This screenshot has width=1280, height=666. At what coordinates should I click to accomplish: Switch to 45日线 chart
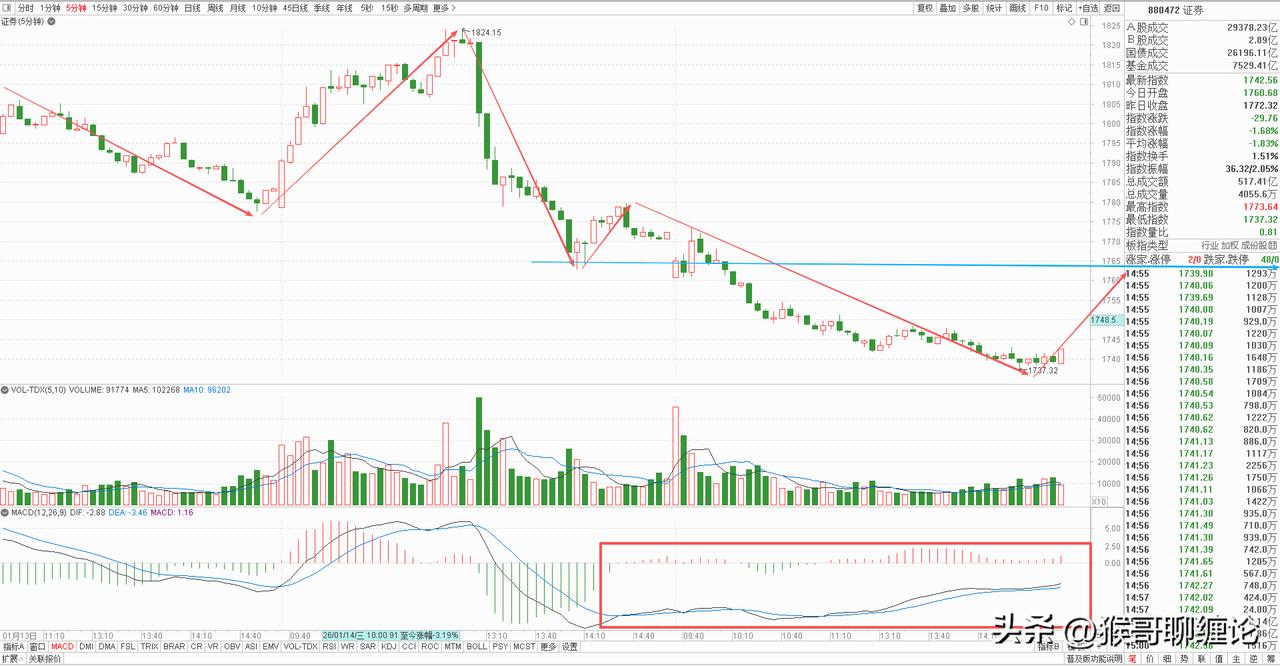(x=295, y=8)
